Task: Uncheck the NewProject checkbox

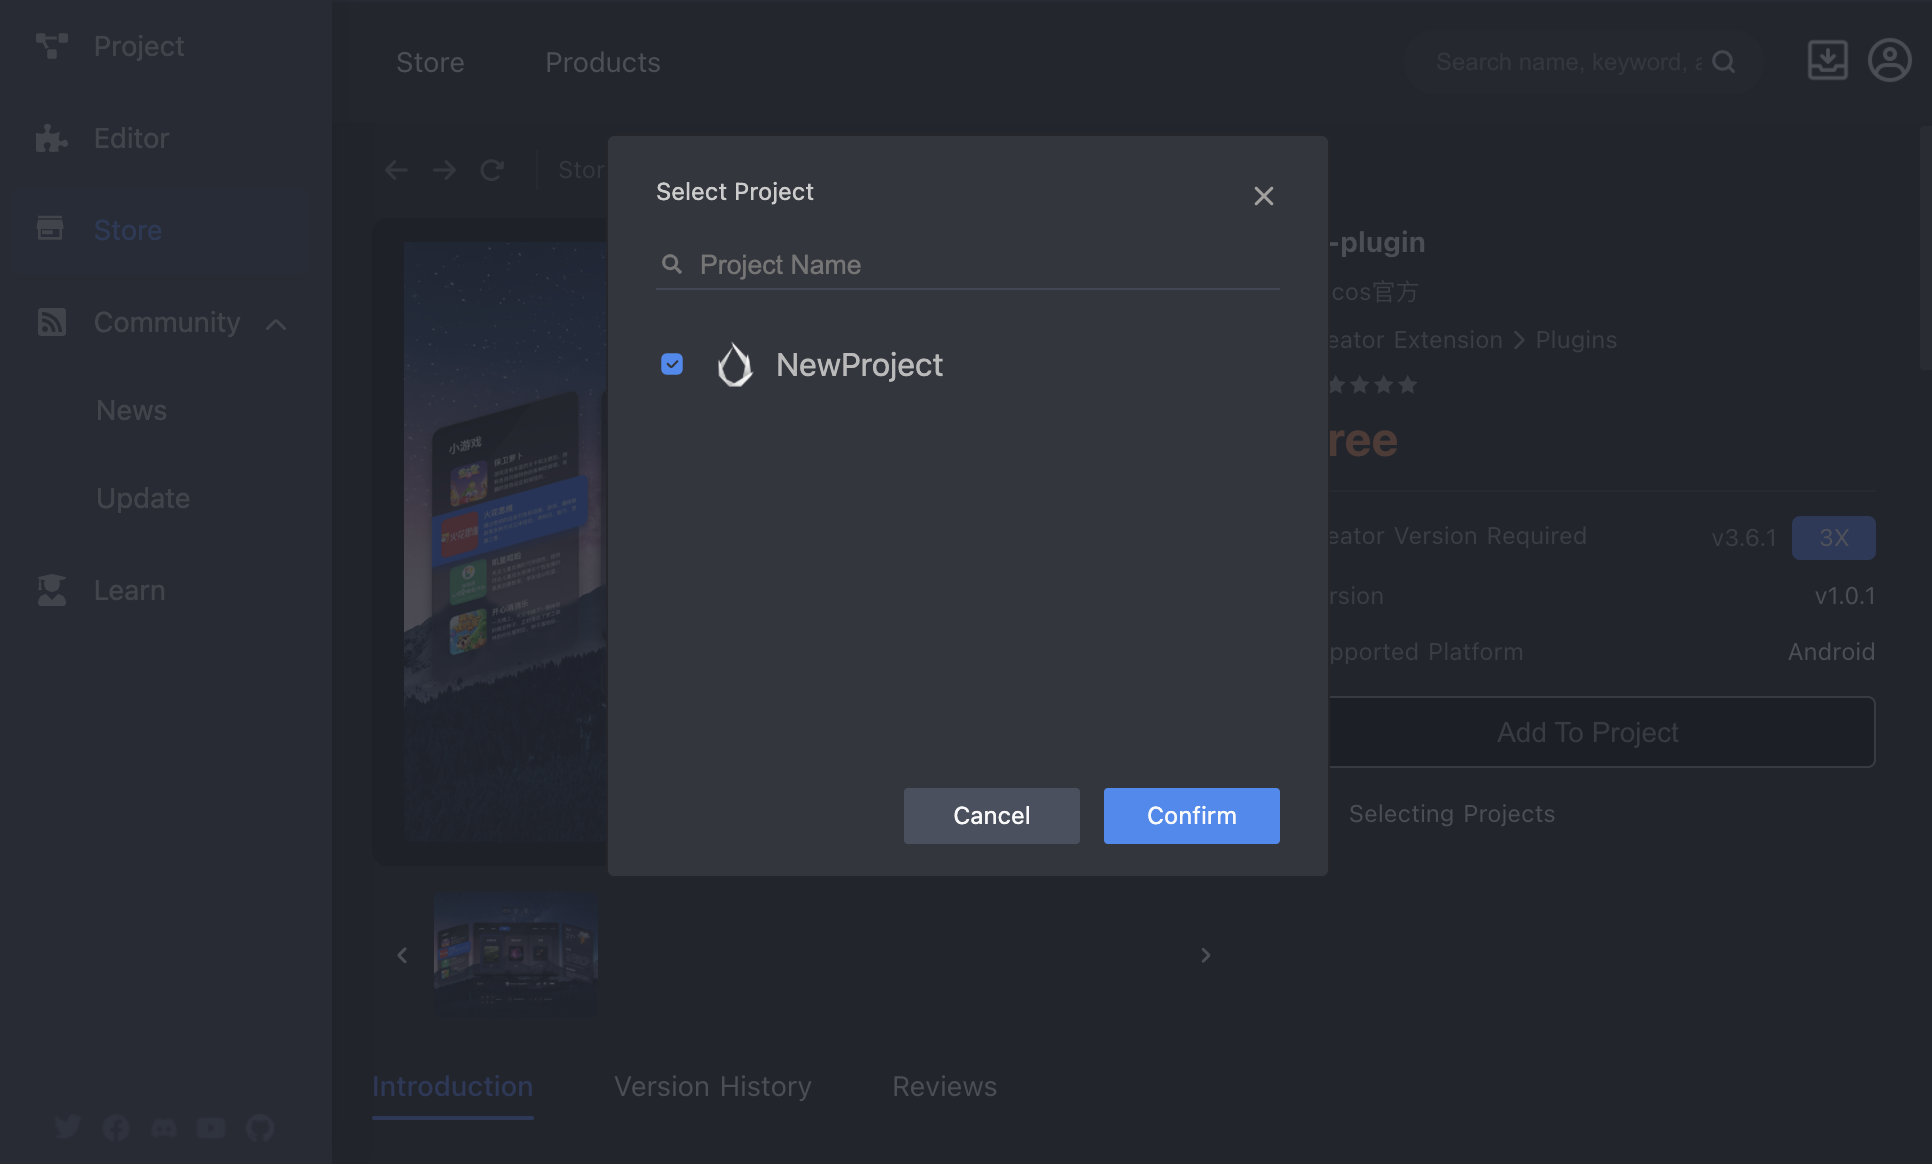Action: point(672,364)
